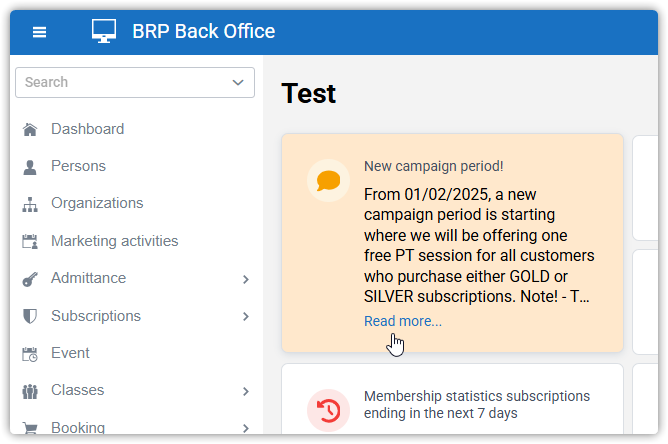The width and height of the screenshot is (668, 444).
Task: Select Event in the sidebar
Action: click(x=70, y=353)
